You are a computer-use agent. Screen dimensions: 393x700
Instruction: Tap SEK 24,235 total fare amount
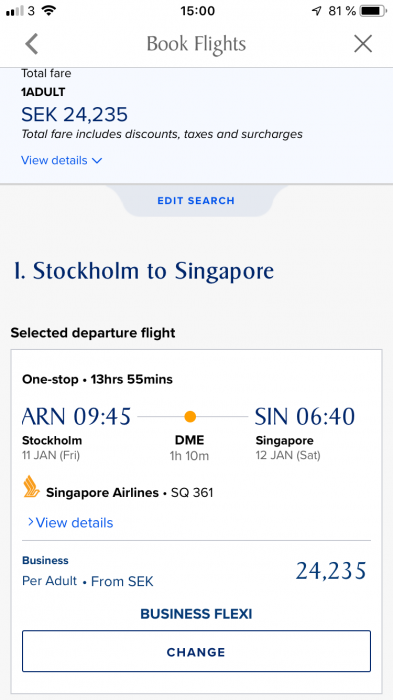[75, 115]
